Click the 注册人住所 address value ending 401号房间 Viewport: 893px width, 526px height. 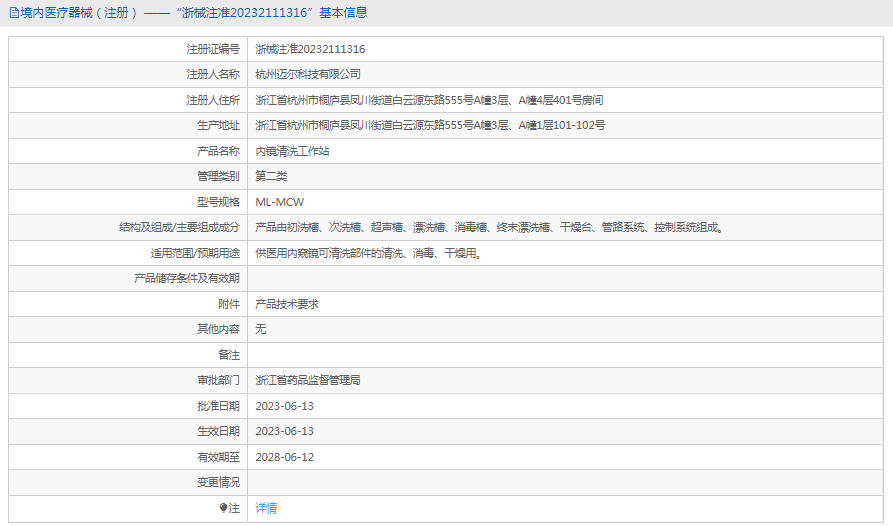pos(429,100)
